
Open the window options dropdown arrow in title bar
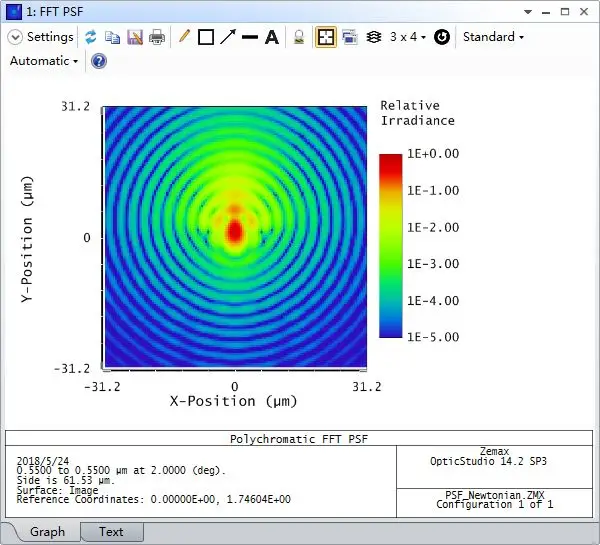click(528, 12)
